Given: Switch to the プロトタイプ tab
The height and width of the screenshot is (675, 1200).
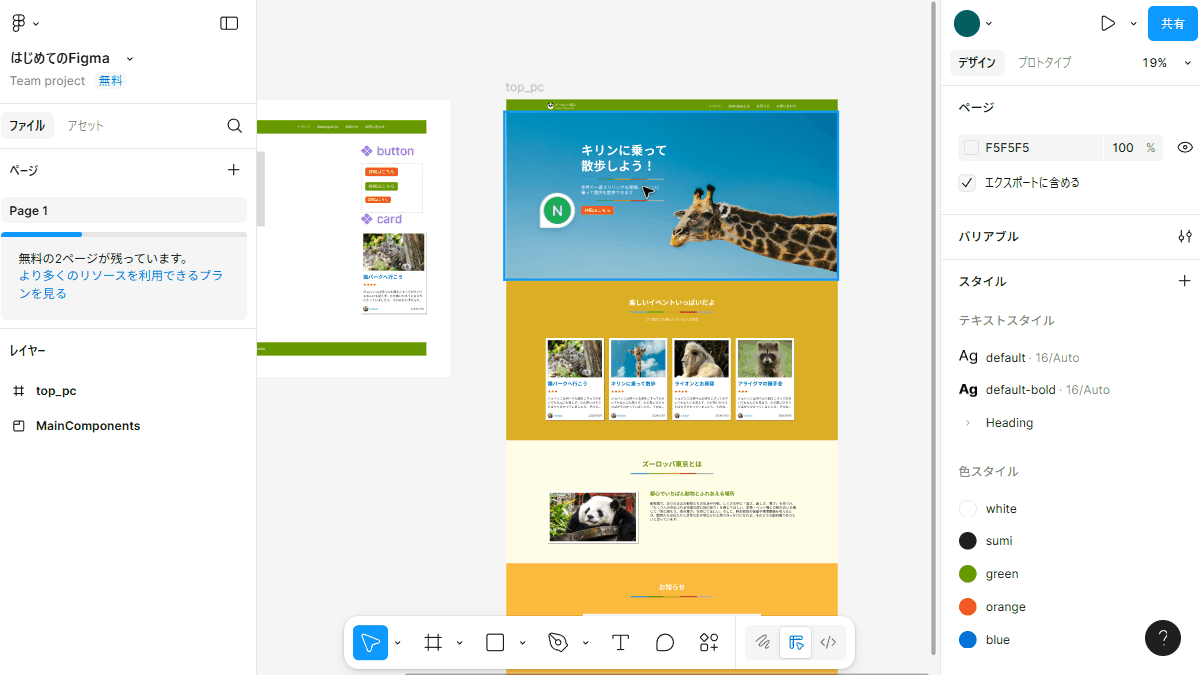Looking at the screenshot, I should 1044,62.
